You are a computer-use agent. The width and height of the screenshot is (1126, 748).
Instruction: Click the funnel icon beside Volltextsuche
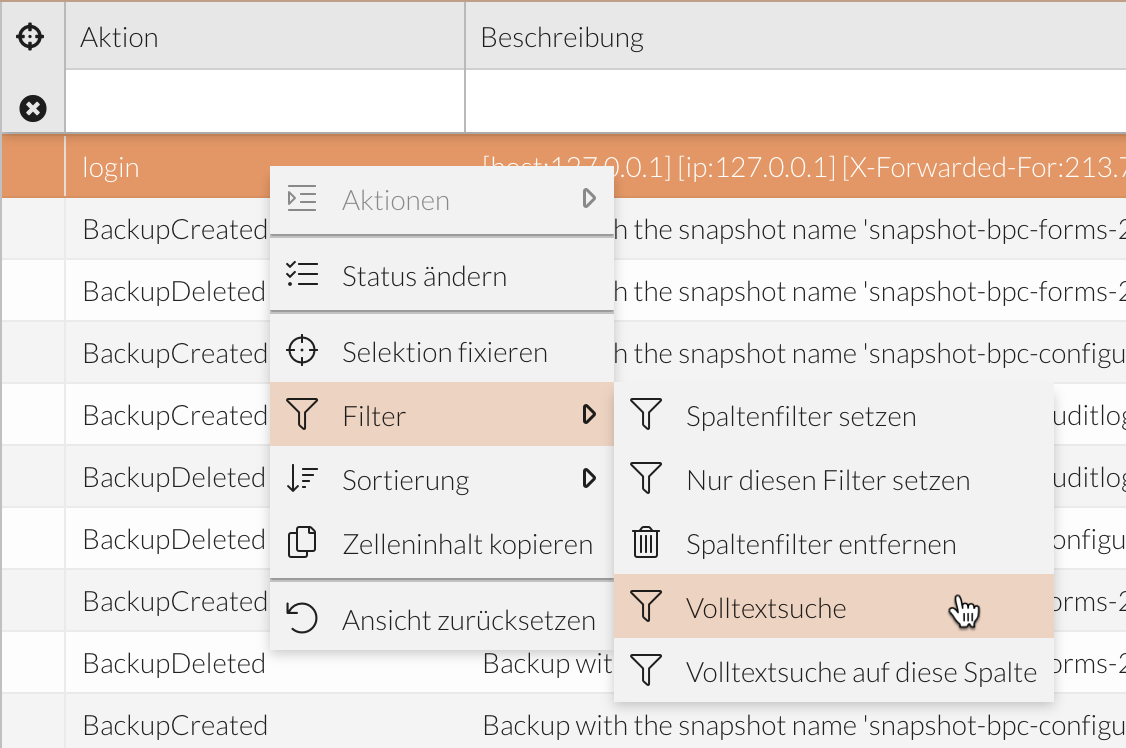point(646,606)
